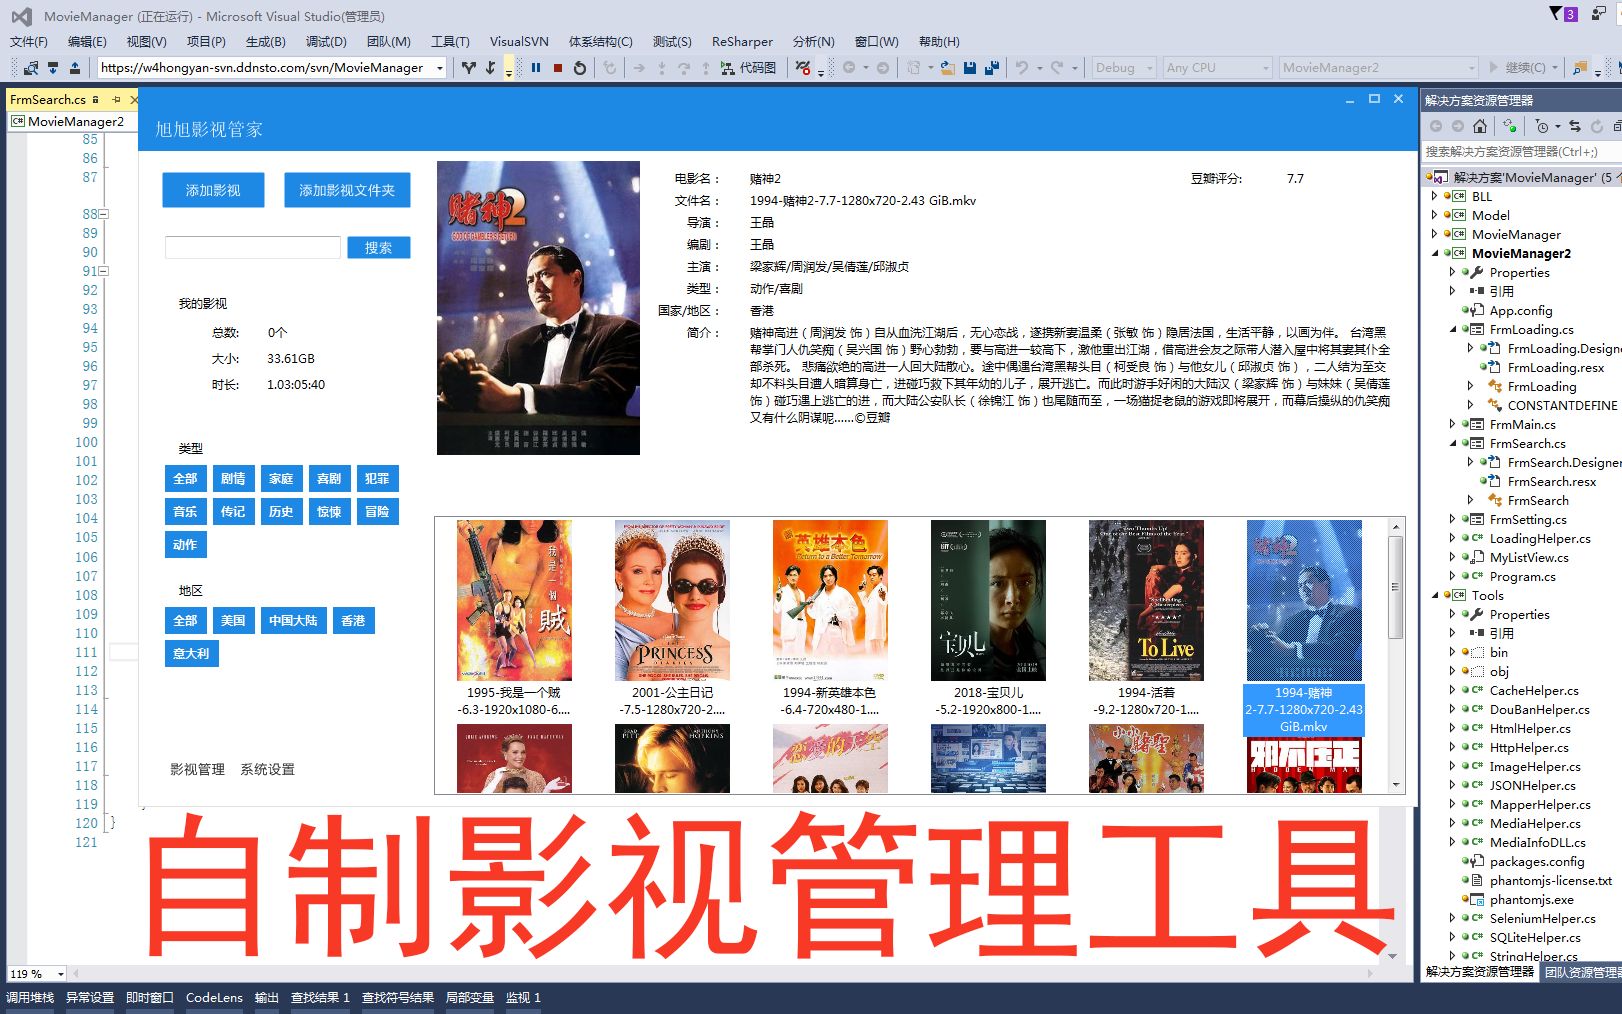Collapse code region at line 88

point(103,214)
